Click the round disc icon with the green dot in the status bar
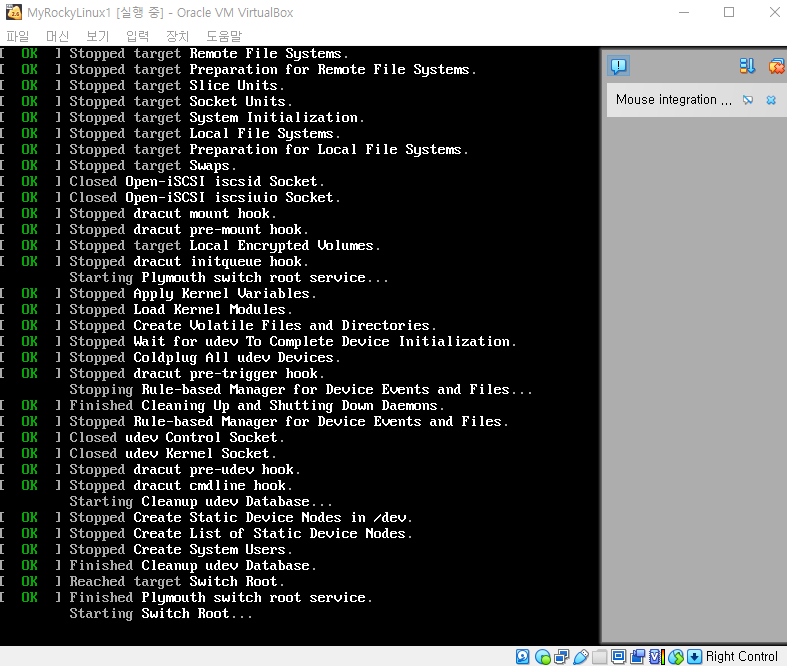This screenshot has height=666, width=787. (x=543, y=656)
